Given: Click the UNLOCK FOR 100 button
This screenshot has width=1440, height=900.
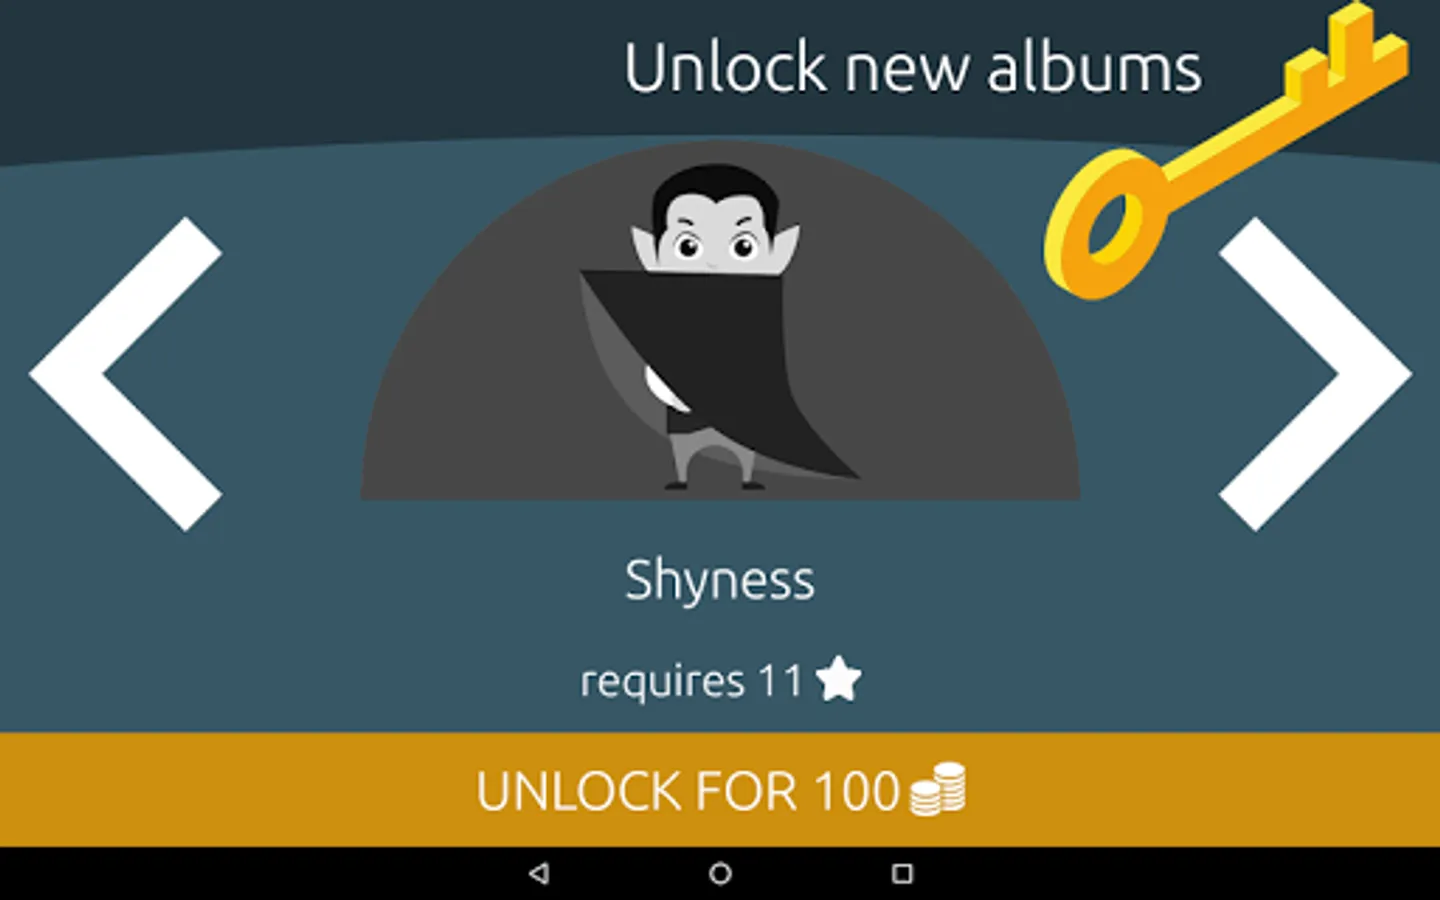Looking at the screenshot, I should [x=720, y=790].
